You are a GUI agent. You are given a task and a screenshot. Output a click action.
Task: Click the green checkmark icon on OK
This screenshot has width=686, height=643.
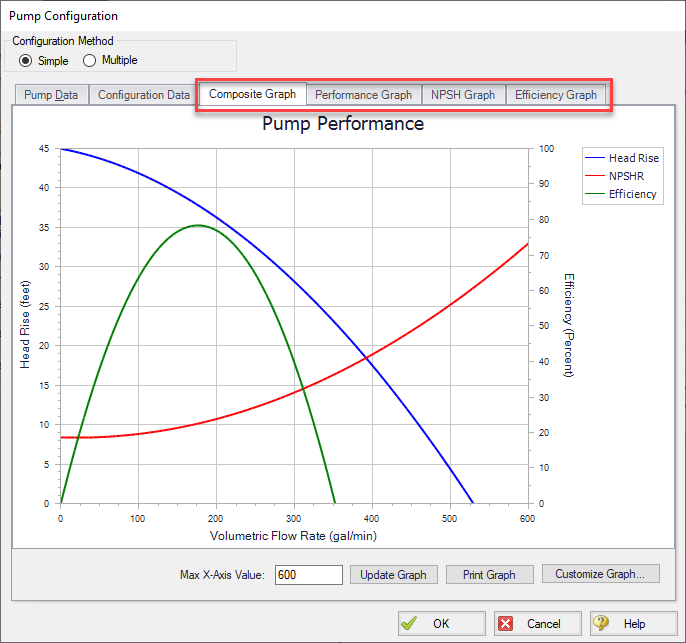coord(409,623)
